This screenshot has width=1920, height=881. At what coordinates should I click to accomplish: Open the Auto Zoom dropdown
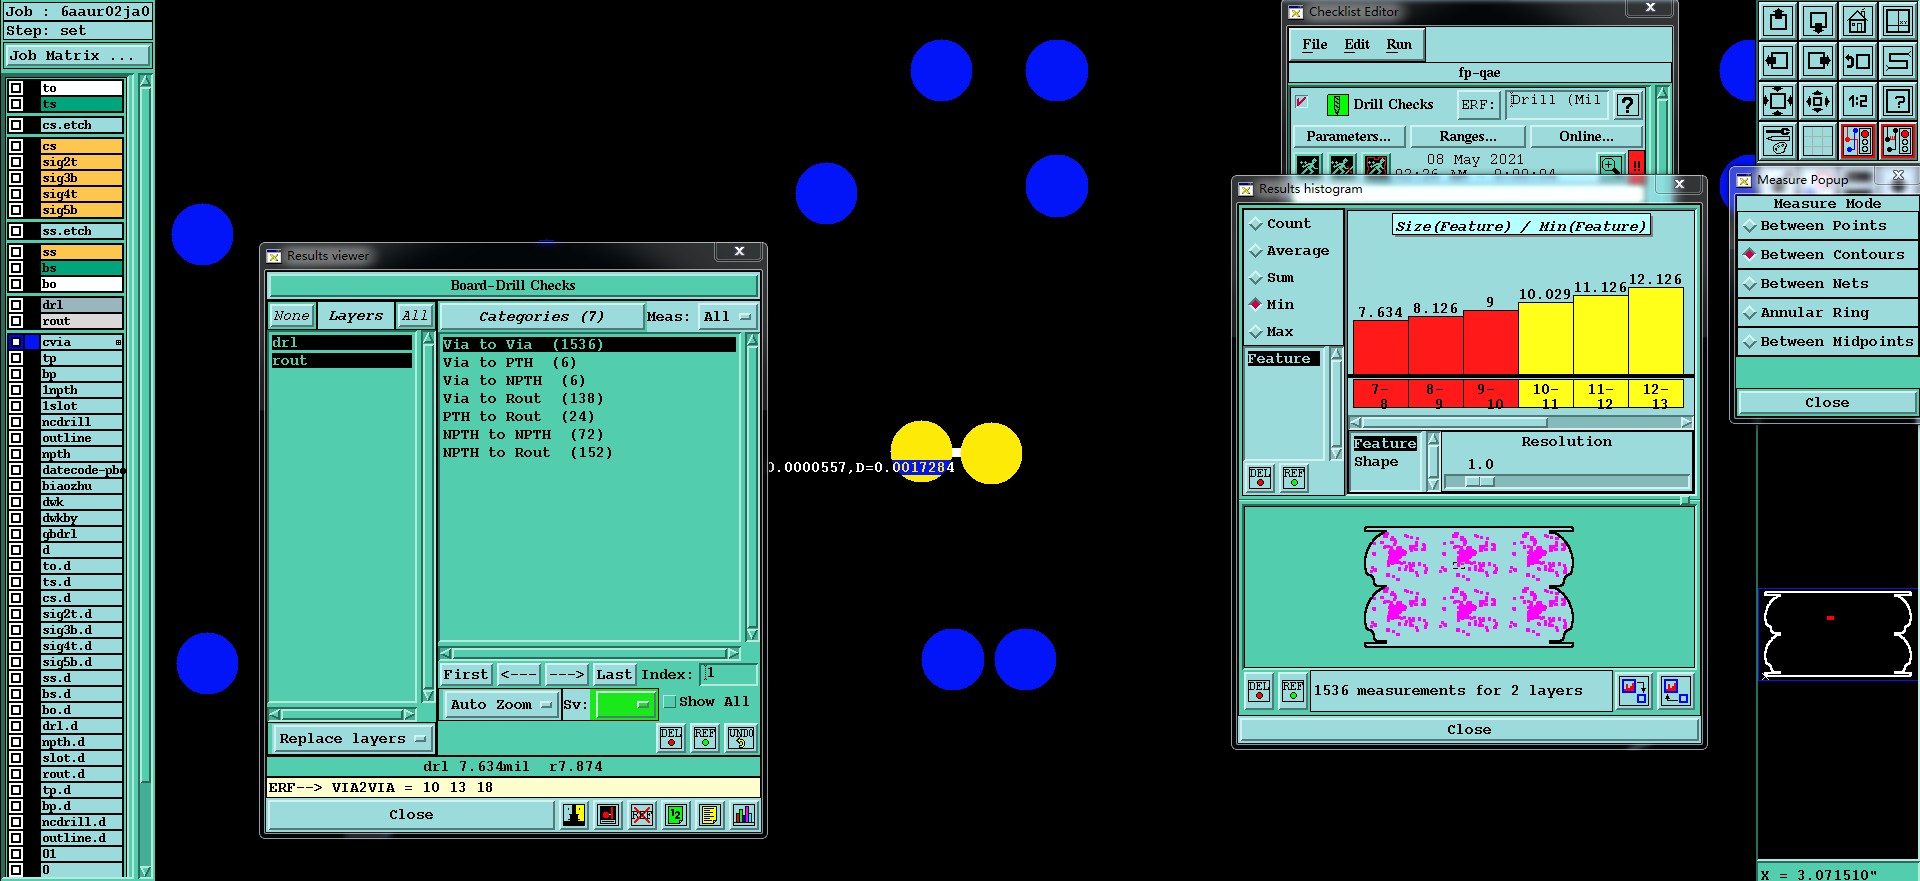click(500, 705)
